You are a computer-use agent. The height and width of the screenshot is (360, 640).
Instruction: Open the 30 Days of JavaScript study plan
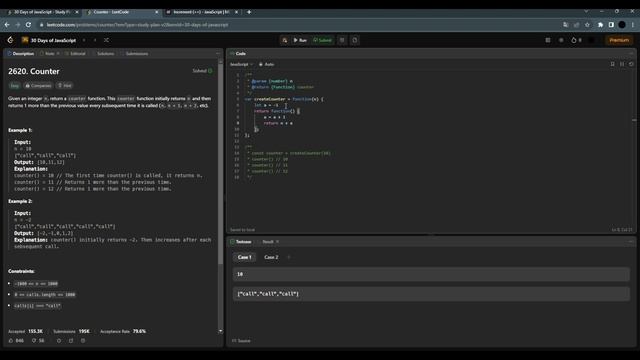49,40
